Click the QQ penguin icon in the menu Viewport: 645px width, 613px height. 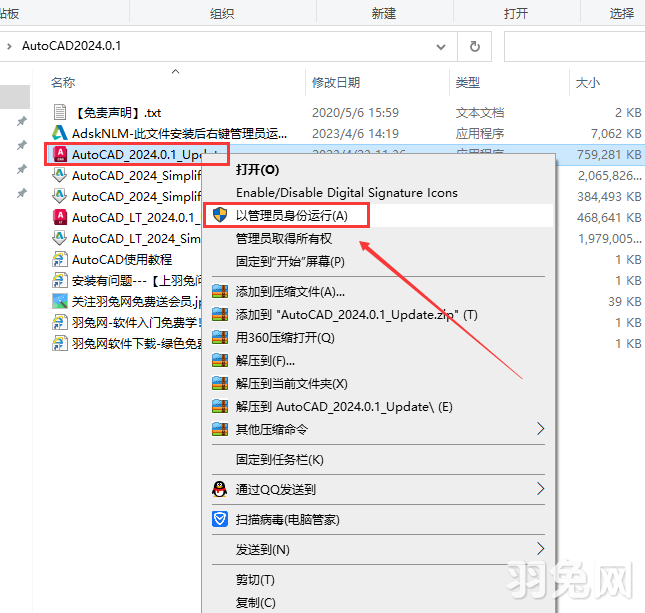[x=220, y=489]
